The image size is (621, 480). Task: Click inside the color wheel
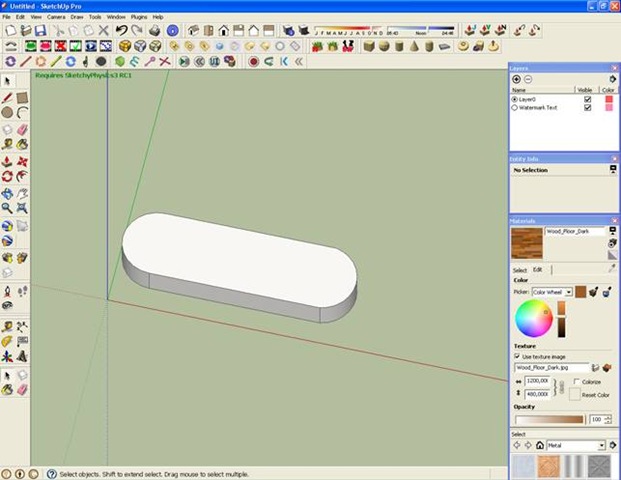[x=533, y=320]
